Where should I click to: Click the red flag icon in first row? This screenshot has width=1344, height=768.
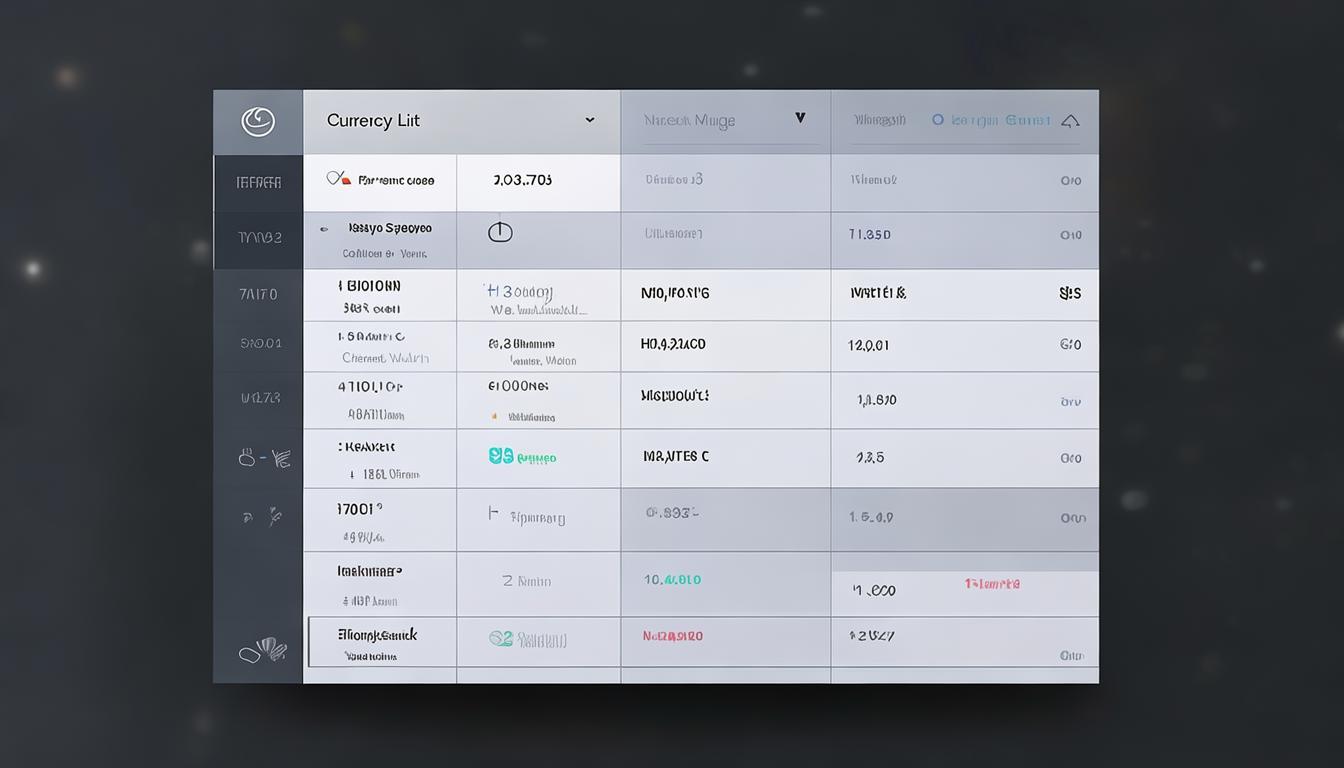pyautogui.click(x=339, y=179)
